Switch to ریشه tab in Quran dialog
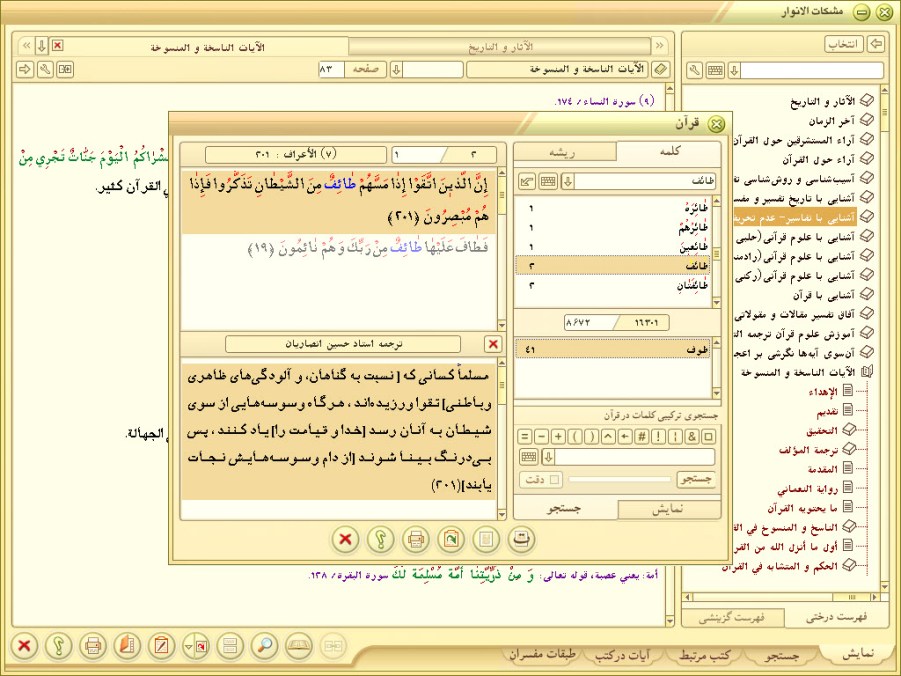Image resolution: width=901 pixels, height=676 pixels. tap(564, 152)
